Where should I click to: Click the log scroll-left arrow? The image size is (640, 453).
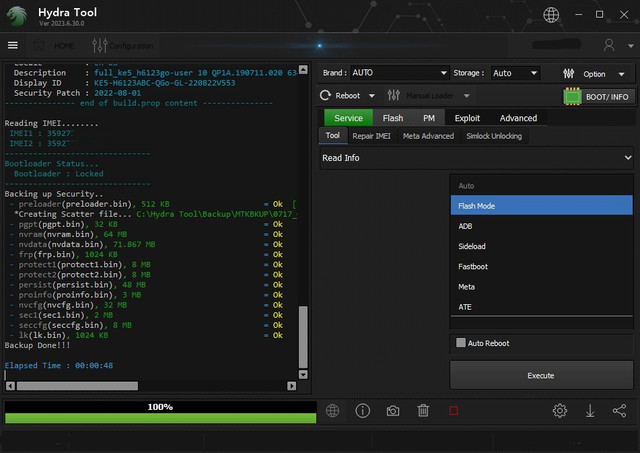click(x=10, y=386)
